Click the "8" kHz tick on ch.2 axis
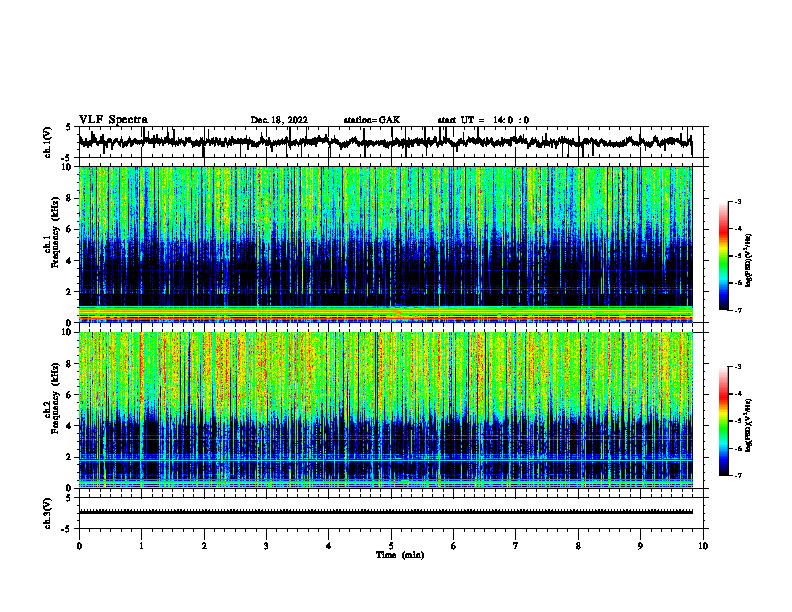The height and width of the screenshot is (612, 792). 70,364
